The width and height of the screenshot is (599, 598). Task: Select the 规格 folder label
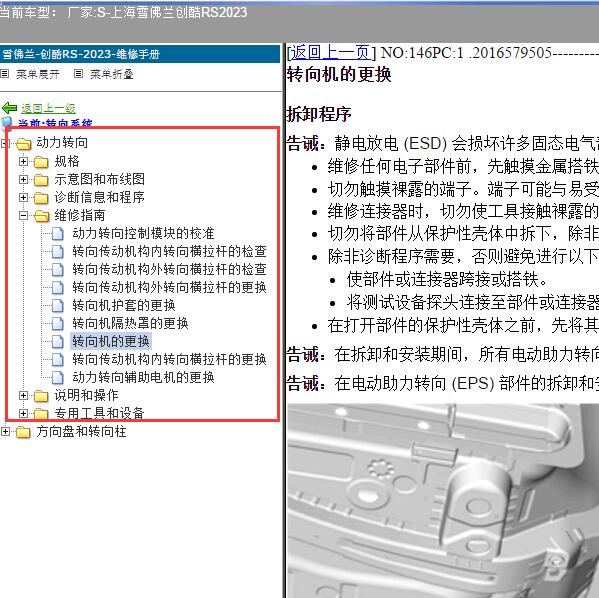pyautogui.click(x=67, y=161)
